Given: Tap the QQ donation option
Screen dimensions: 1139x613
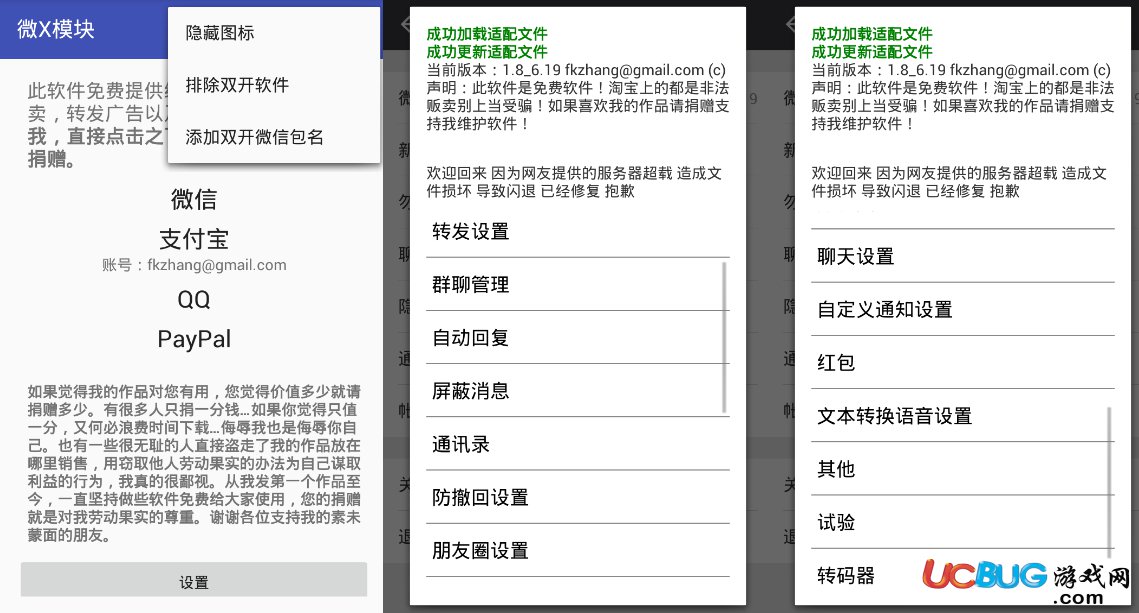Looking at the screenshot, I should tap(194, 299).
